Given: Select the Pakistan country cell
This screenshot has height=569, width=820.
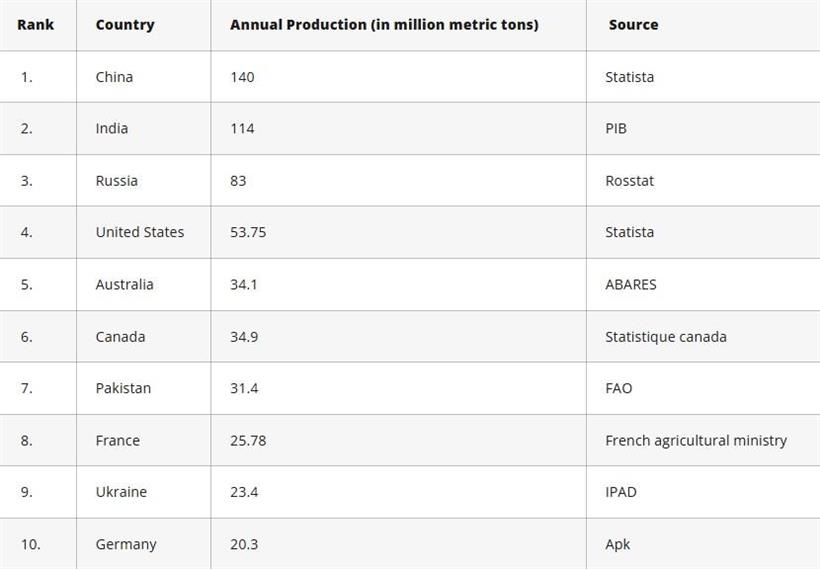Looking at the screenshot, I should (x=123, y=388).
